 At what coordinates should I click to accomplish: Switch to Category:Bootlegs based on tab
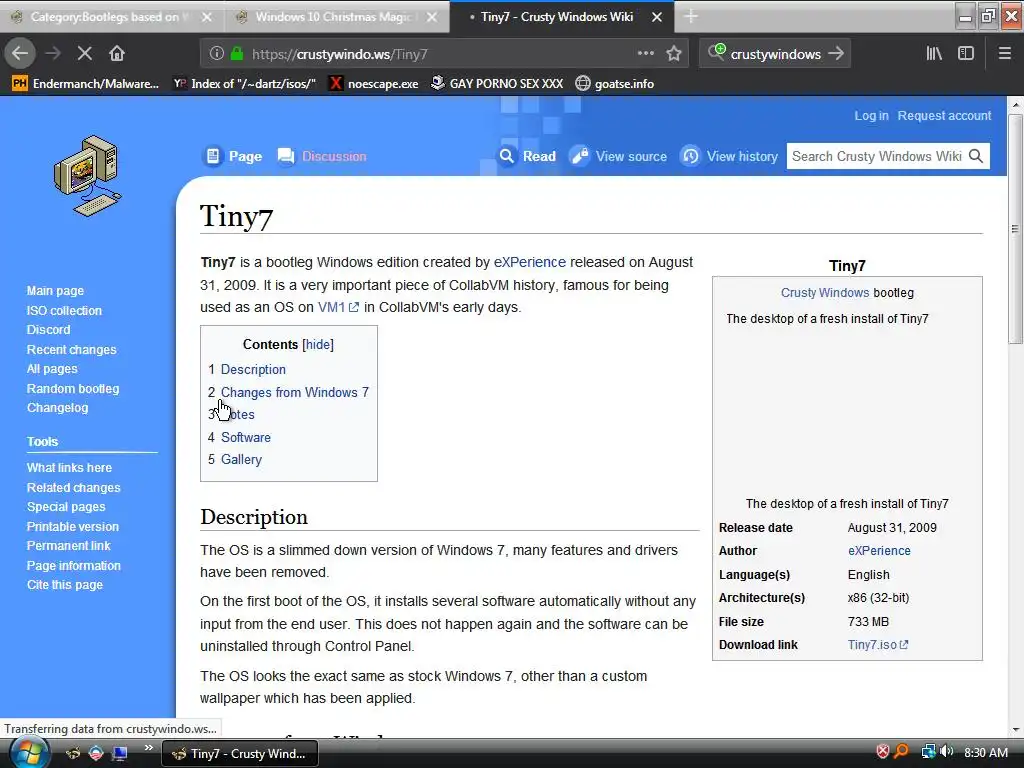(x=111, y=17)
